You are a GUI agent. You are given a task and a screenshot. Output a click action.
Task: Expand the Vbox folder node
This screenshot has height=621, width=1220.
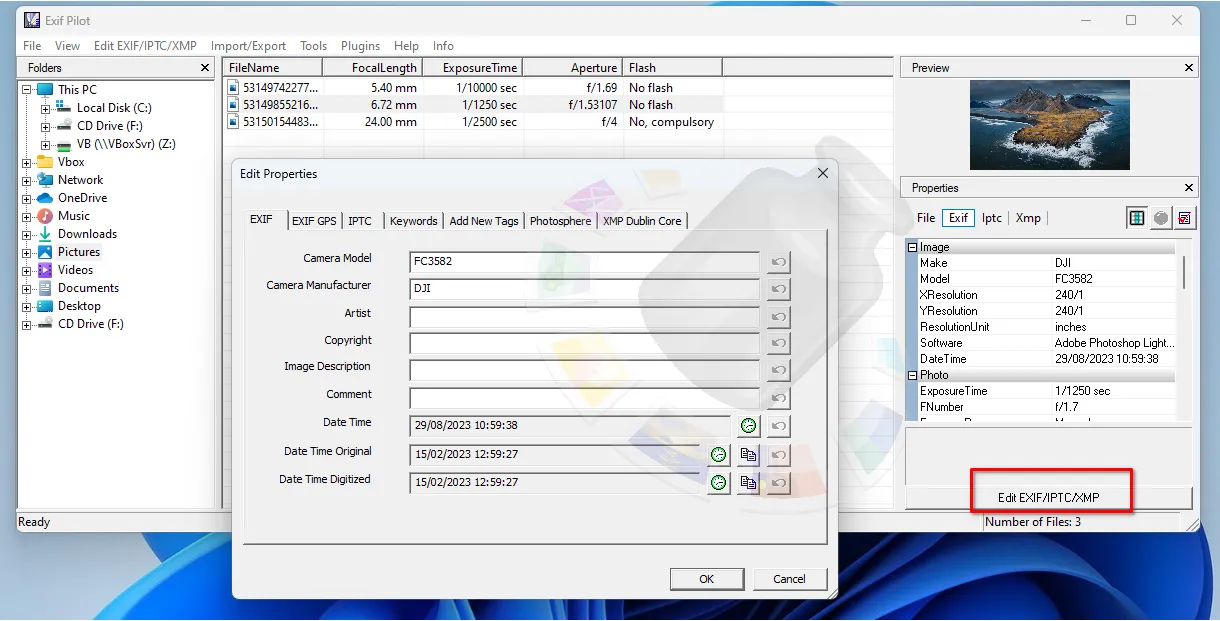[x=27, y=162]
